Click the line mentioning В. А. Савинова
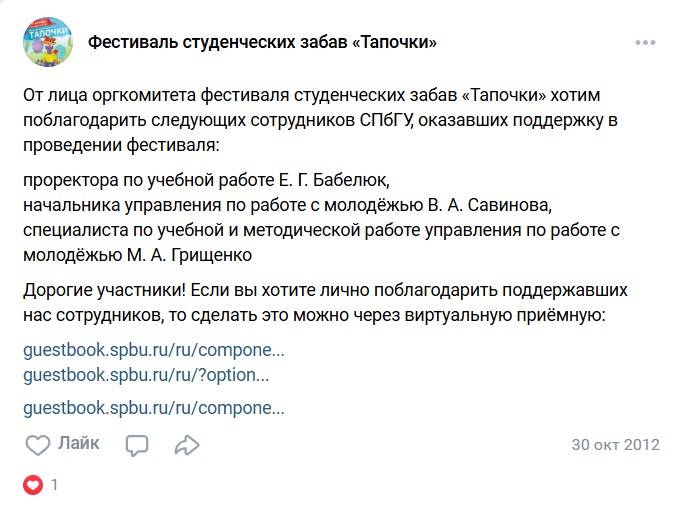The image size is (678, 508). pos(287,205)
